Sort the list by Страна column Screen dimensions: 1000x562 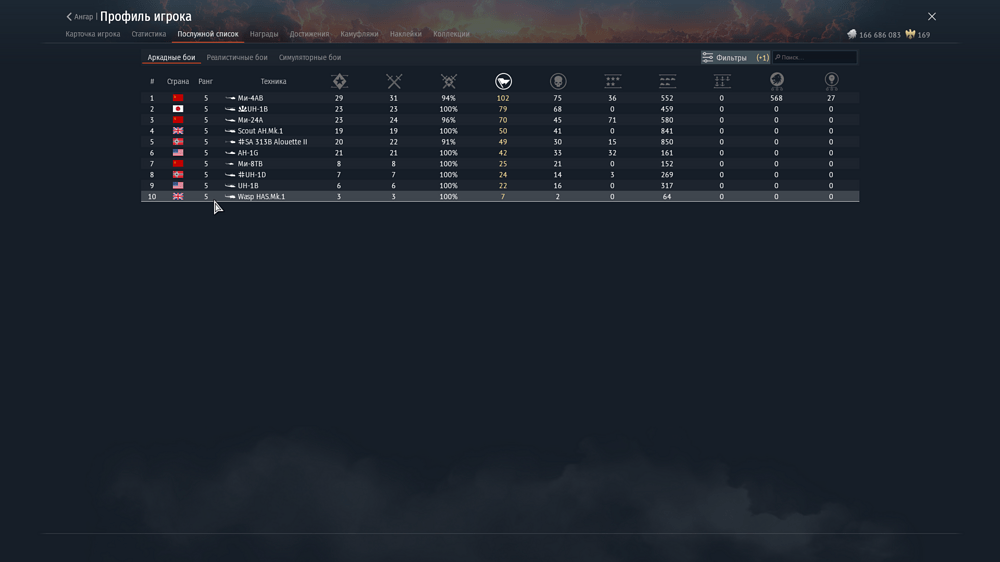pos(178,81)
